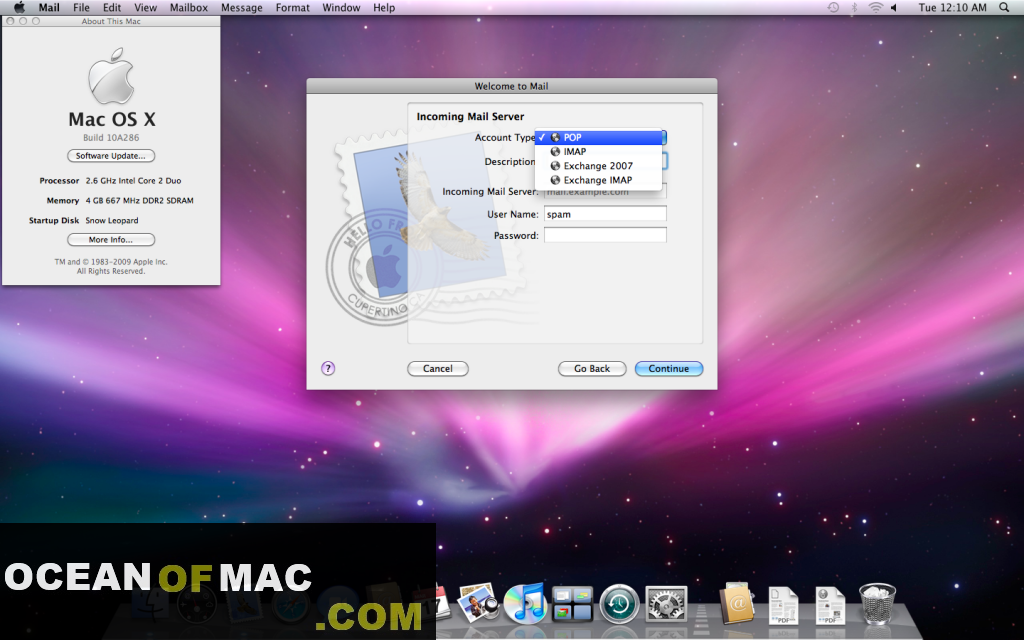Image resolution: width=1024 pixels, height=640 pixels.
Task: Click the Apple logo in About This Mac
Action: coord(111,76)
